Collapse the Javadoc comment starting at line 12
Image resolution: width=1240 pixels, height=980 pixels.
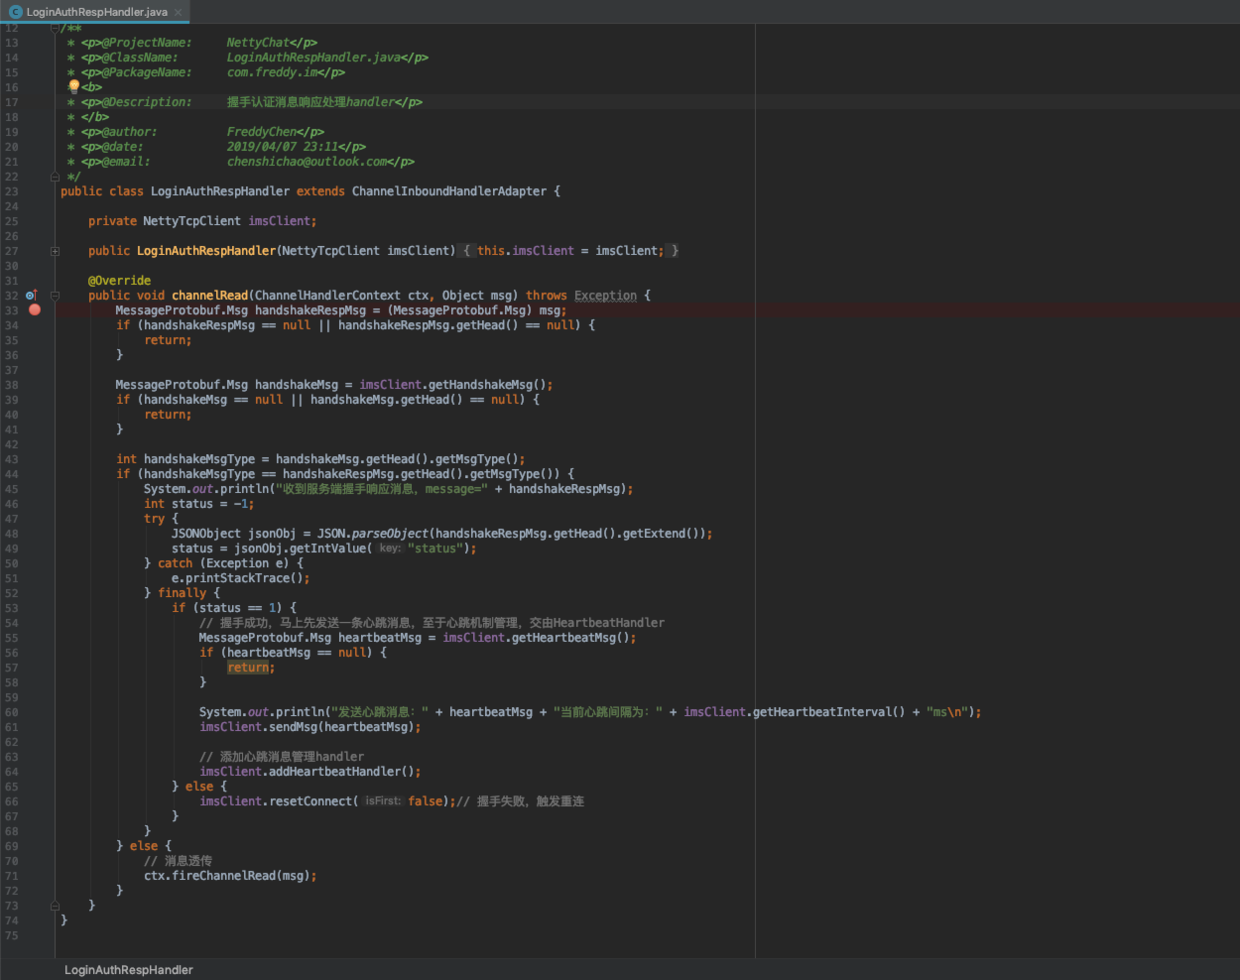pos(55,27)
